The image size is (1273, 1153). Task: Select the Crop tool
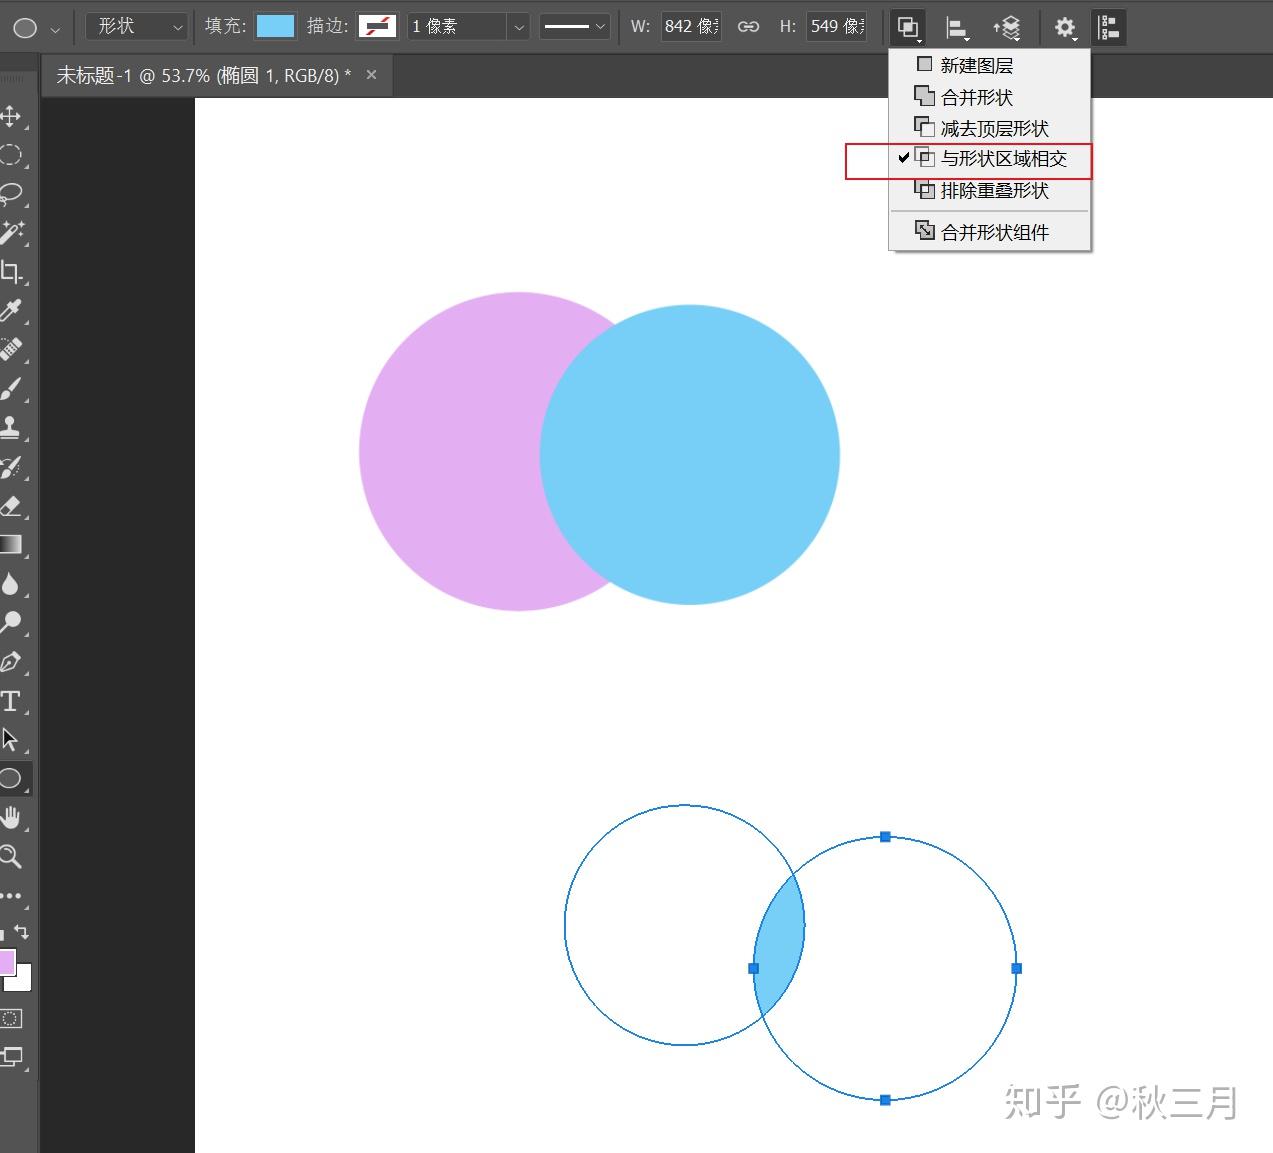click(x=11, y=271)
